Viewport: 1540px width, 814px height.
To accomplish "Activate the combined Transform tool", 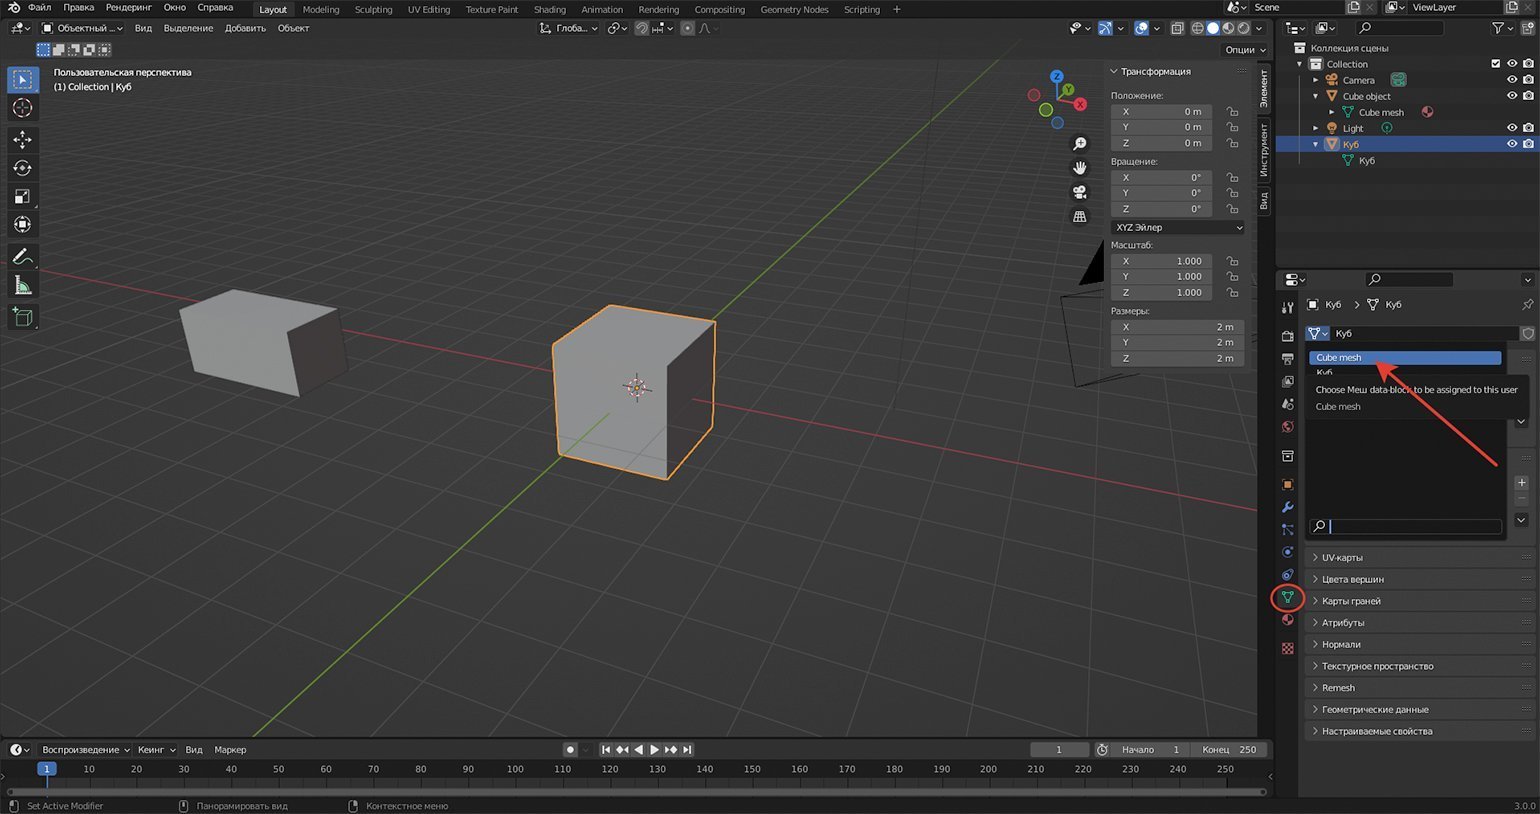I will tap(22, 224).
